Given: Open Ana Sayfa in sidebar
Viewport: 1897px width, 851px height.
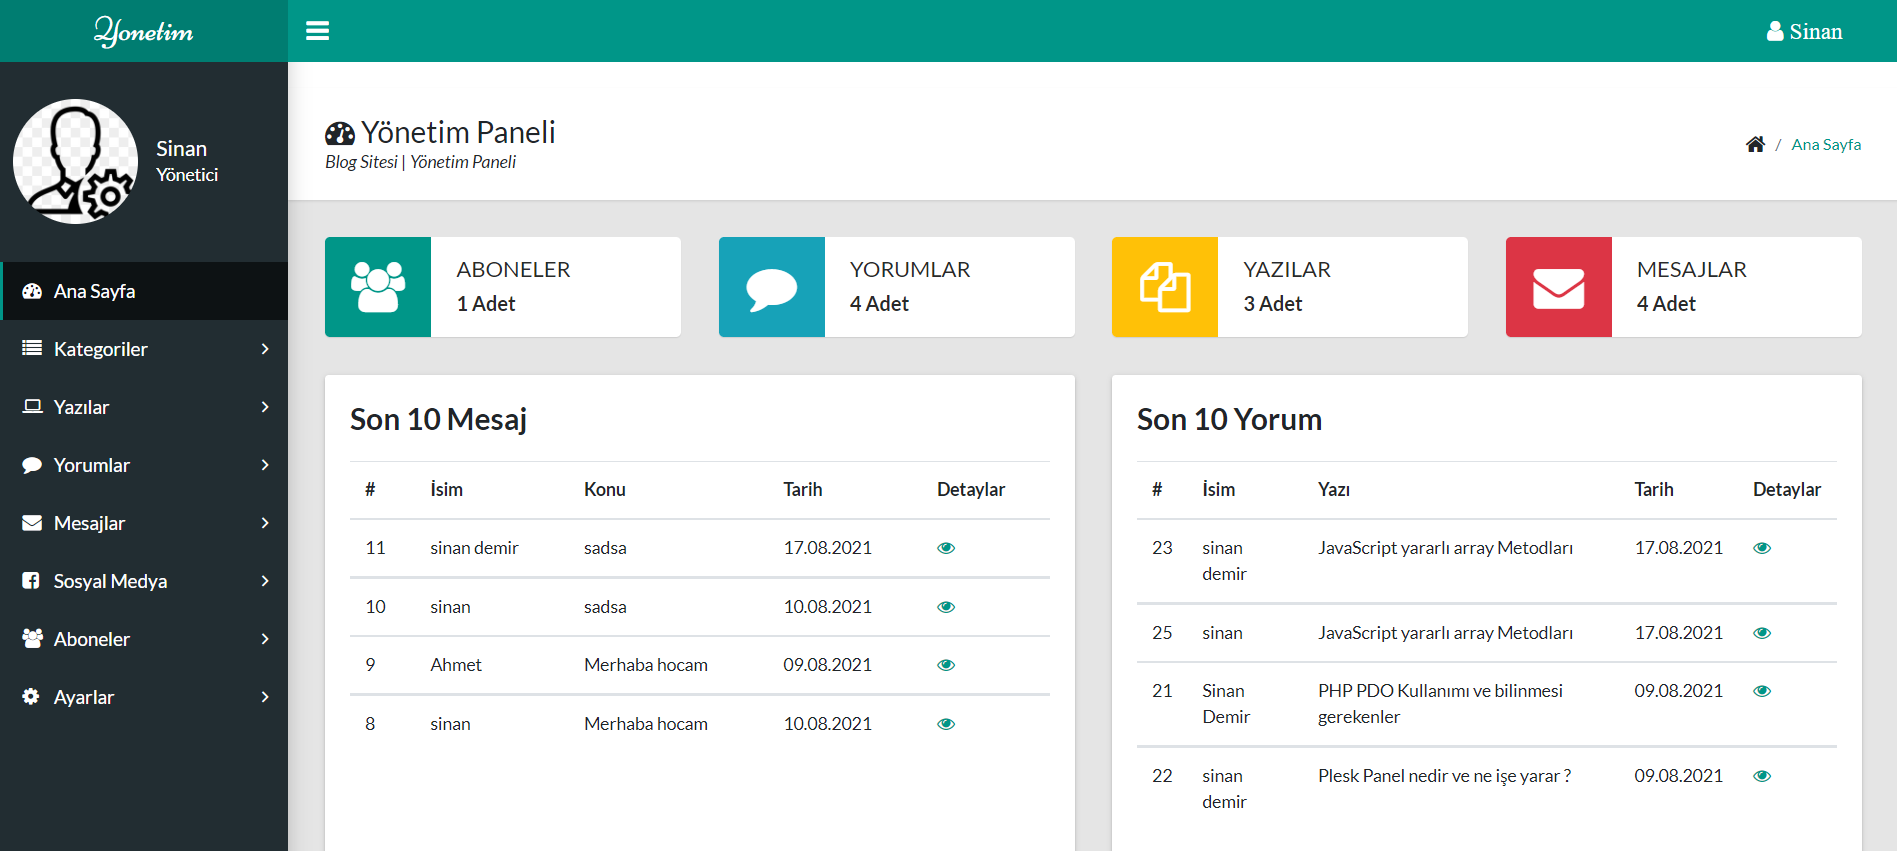Looking at the screenshot, I should point(144,291).
